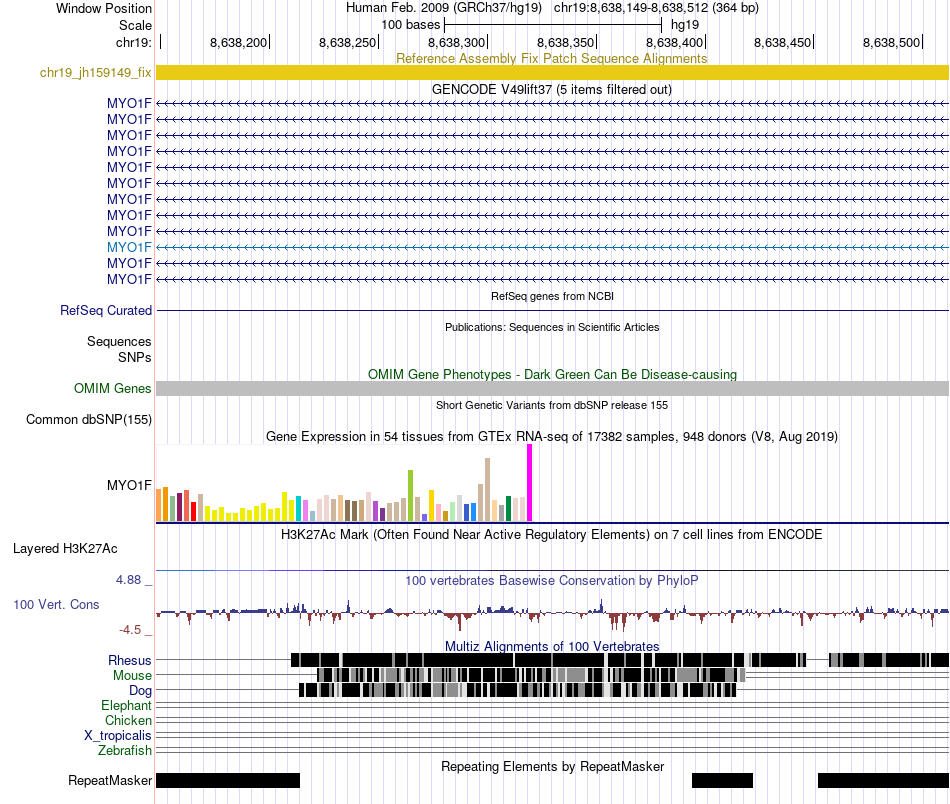This screenshot has height=804, width=950.
Task: Click the 'Window Position' label
Action: (104, 8)
